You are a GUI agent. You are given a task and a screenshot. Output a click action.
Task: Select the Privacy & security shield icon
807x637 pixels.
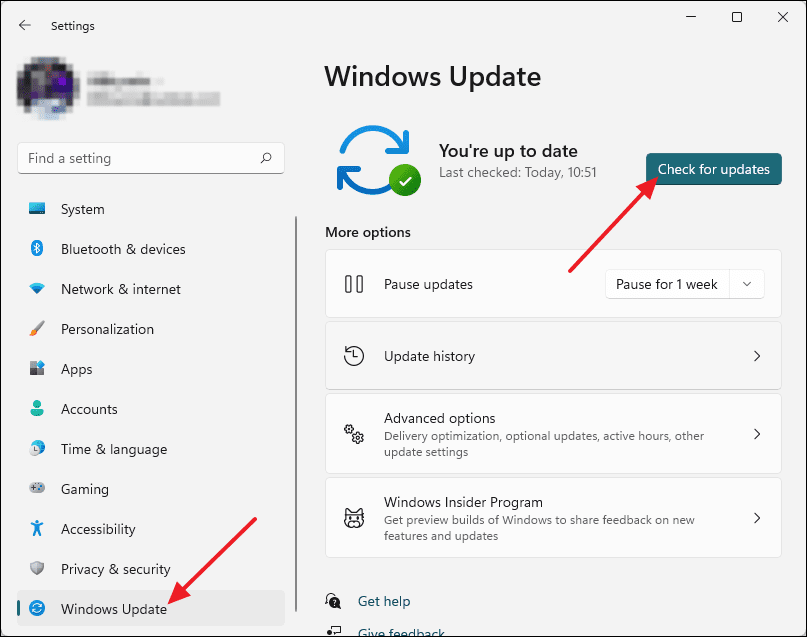coord(38,569)
